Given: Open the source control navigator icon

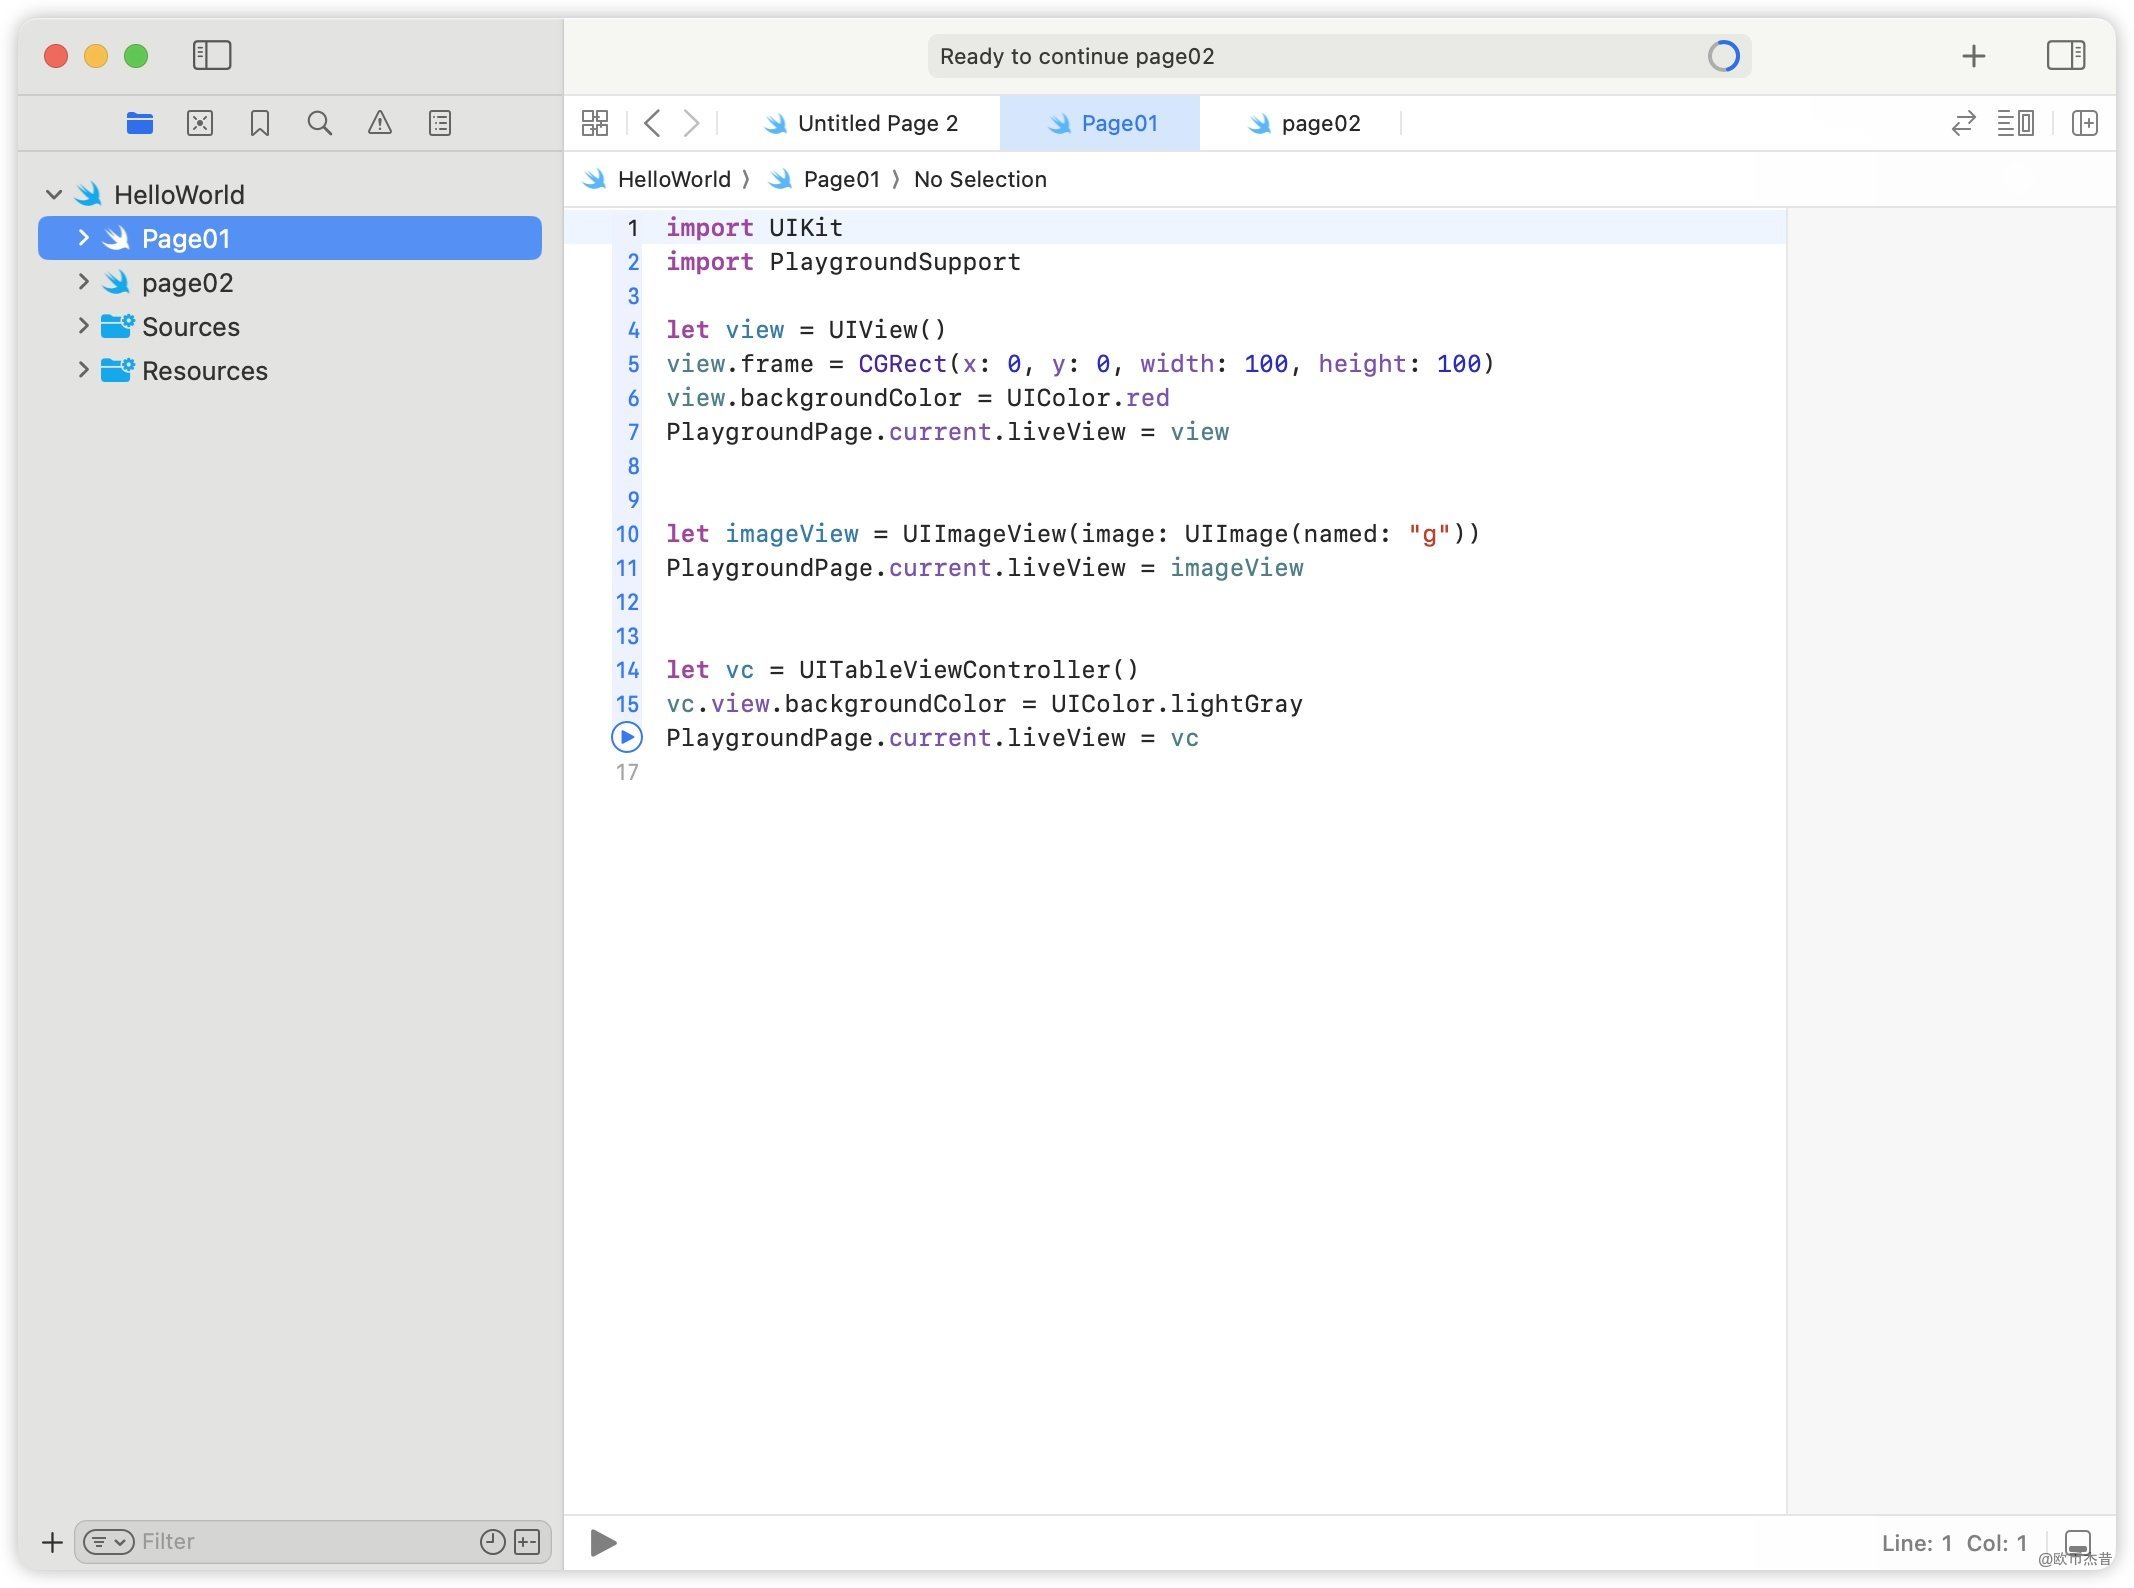Looking at the screenshot, I should click(200, 123).
